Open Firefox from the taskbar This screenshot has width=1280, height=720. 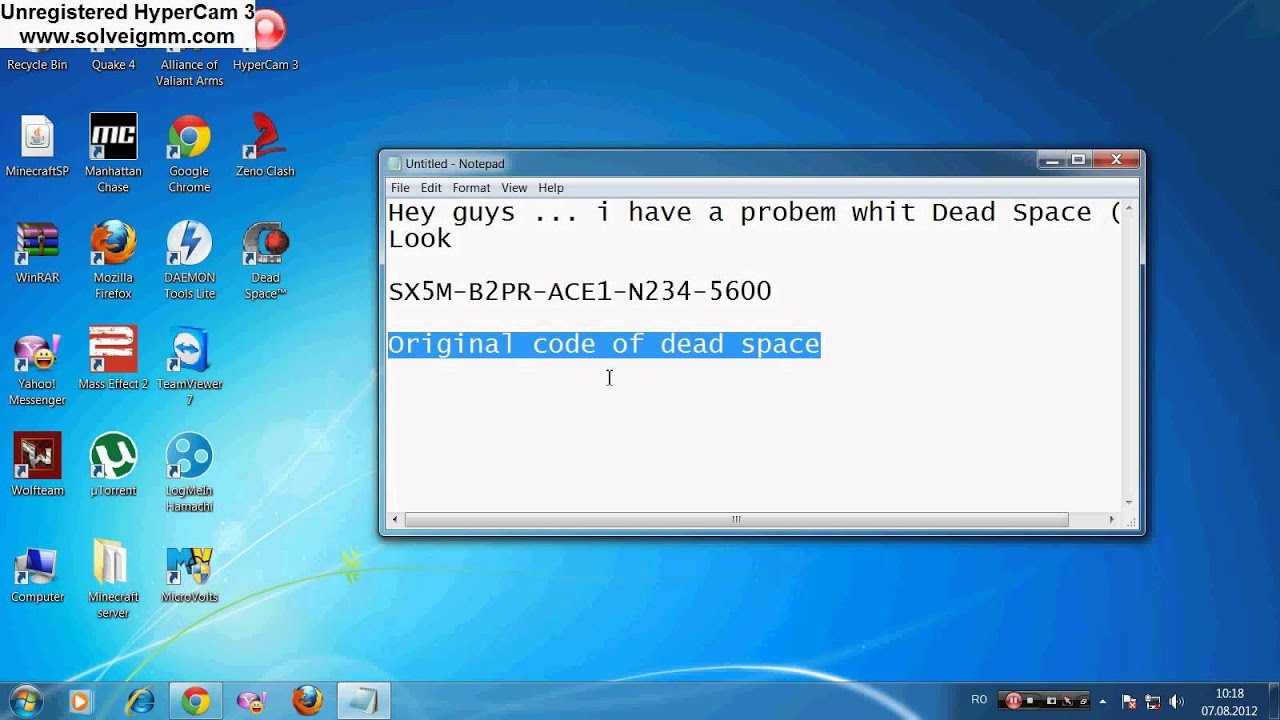(307, 701)
